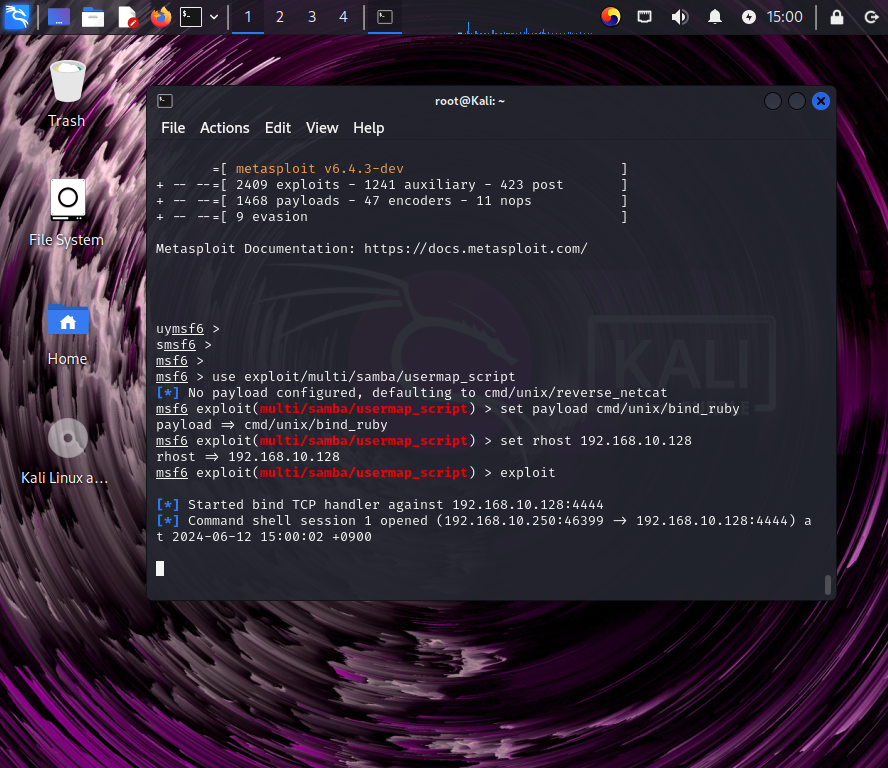
Task: Open the input method tray icon
Action: pos(610,17)
